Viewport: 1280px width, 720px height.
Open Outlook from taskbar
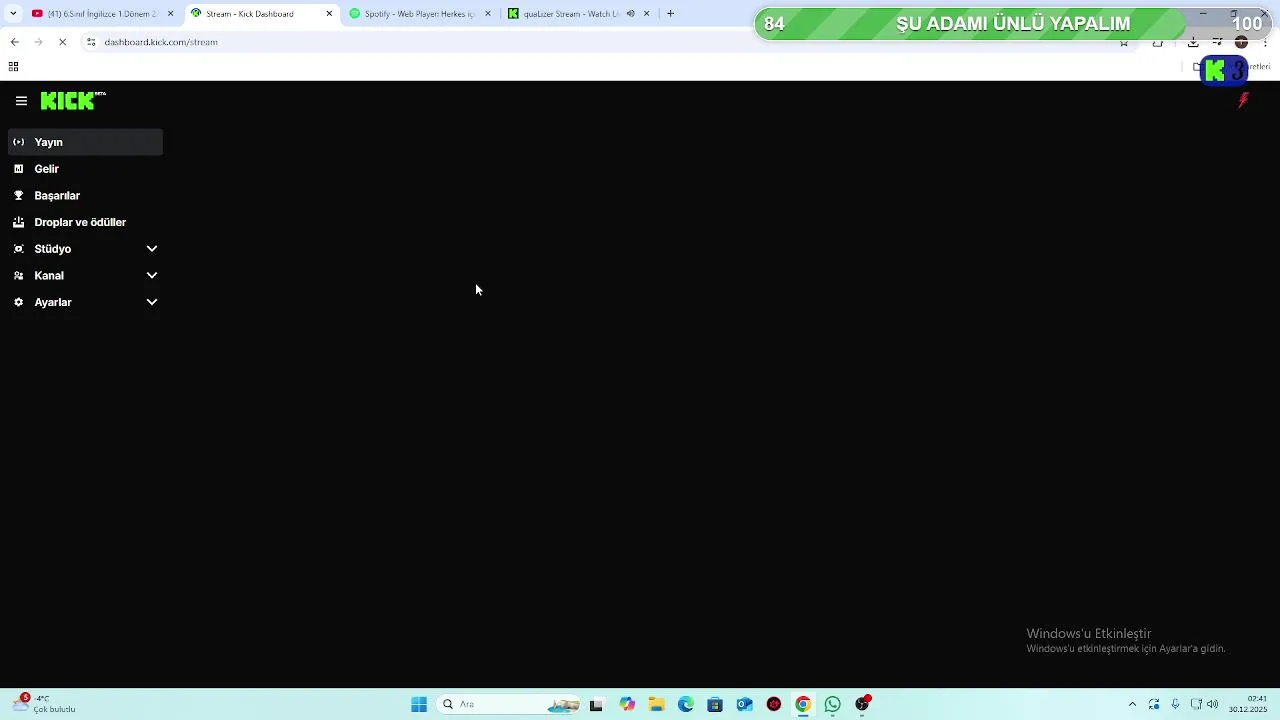[744, 704]
